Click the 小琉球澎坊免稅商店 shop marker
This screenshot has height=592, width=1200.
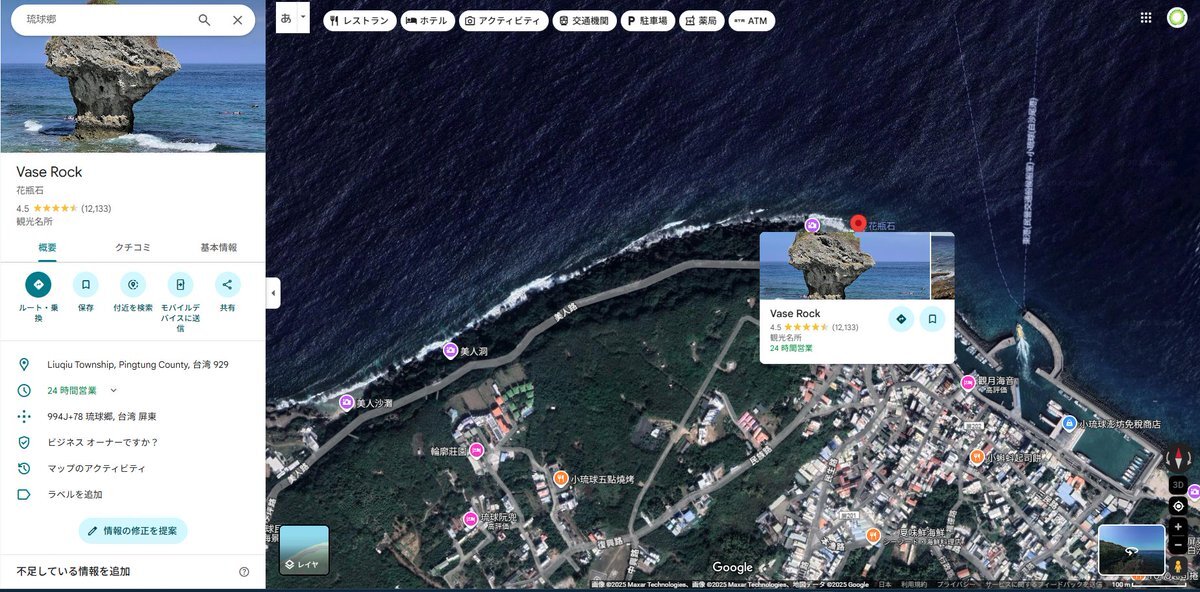1069,424
